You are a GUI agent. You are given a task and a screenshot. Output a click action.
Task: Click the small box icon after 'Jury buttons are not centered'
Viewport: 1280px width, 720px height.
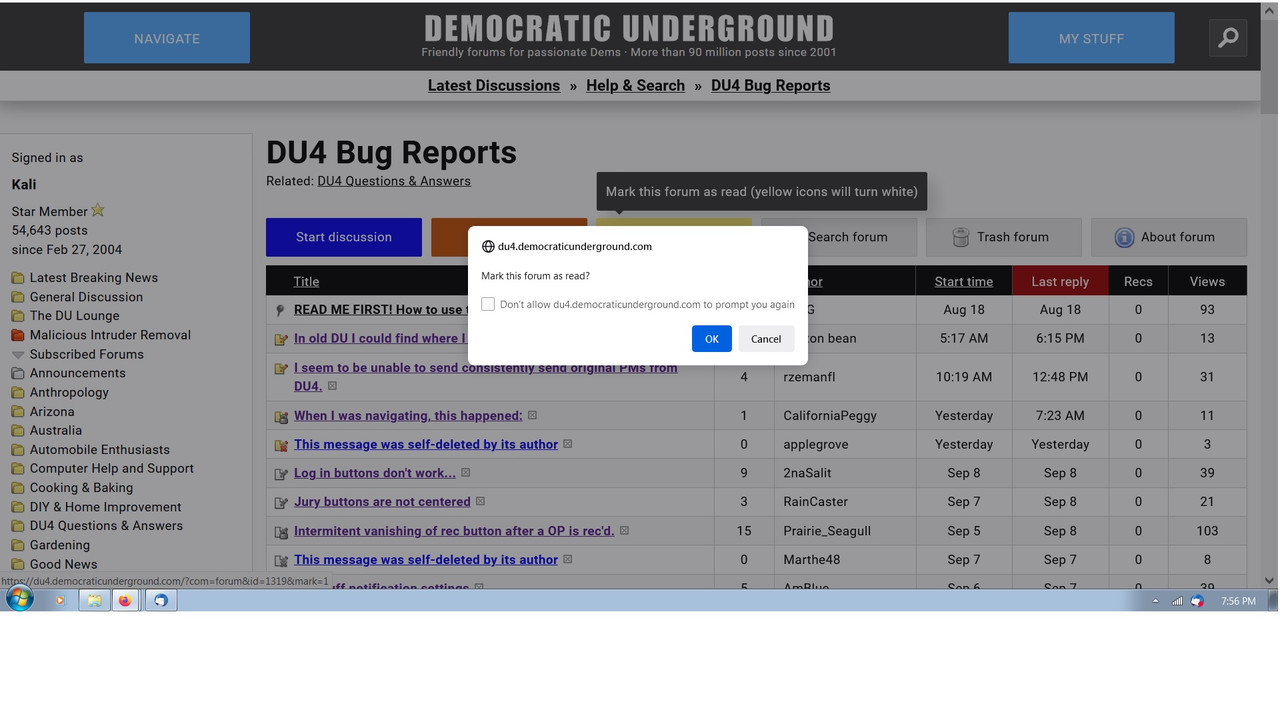click(x=480, y=502)
